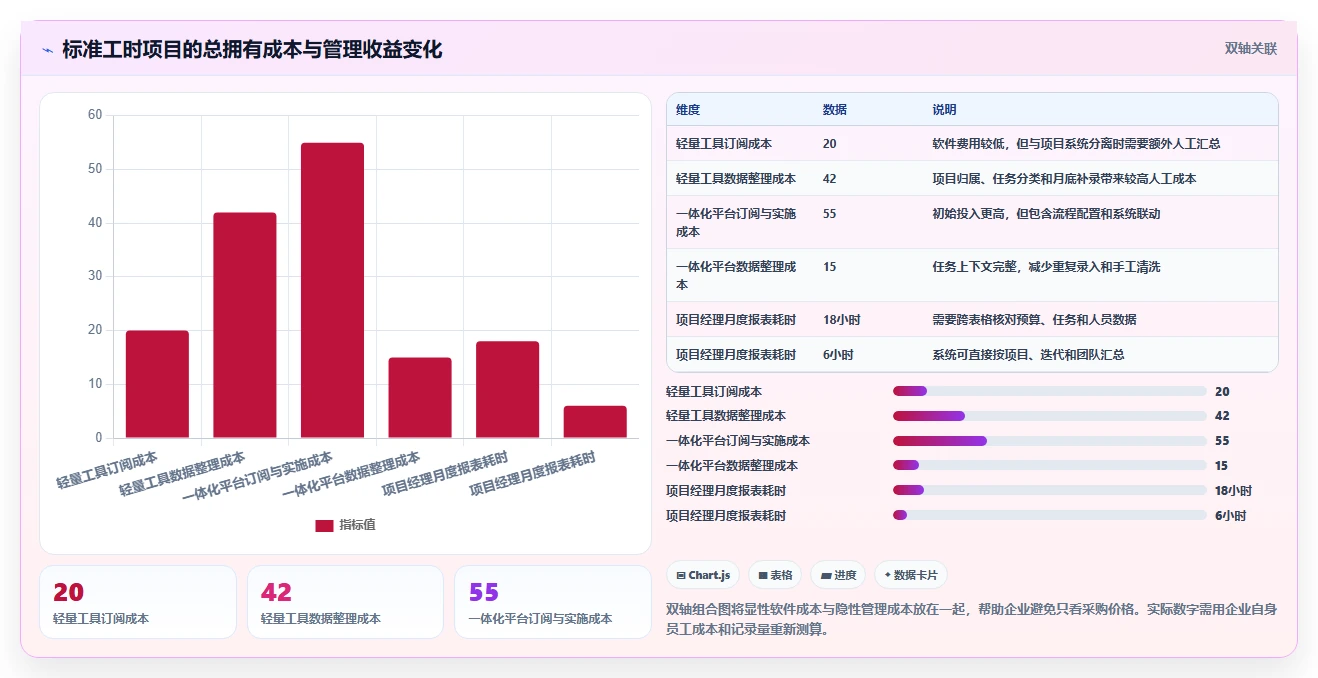This screenshot has width=1318, height=678.
Task: Open the stat card showing 20
Action: (x=138, y=602)
